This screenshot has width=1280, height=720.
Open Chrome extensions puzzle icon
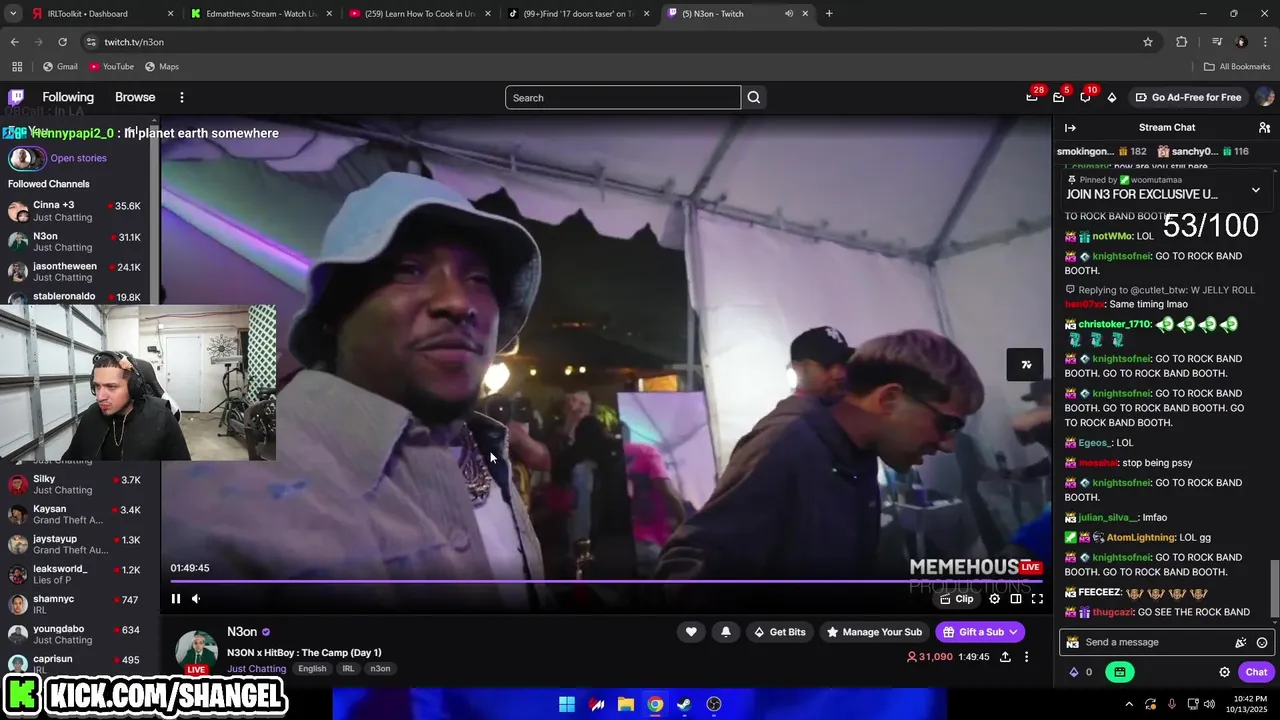pyautogui.click(x=1182, y=42)
